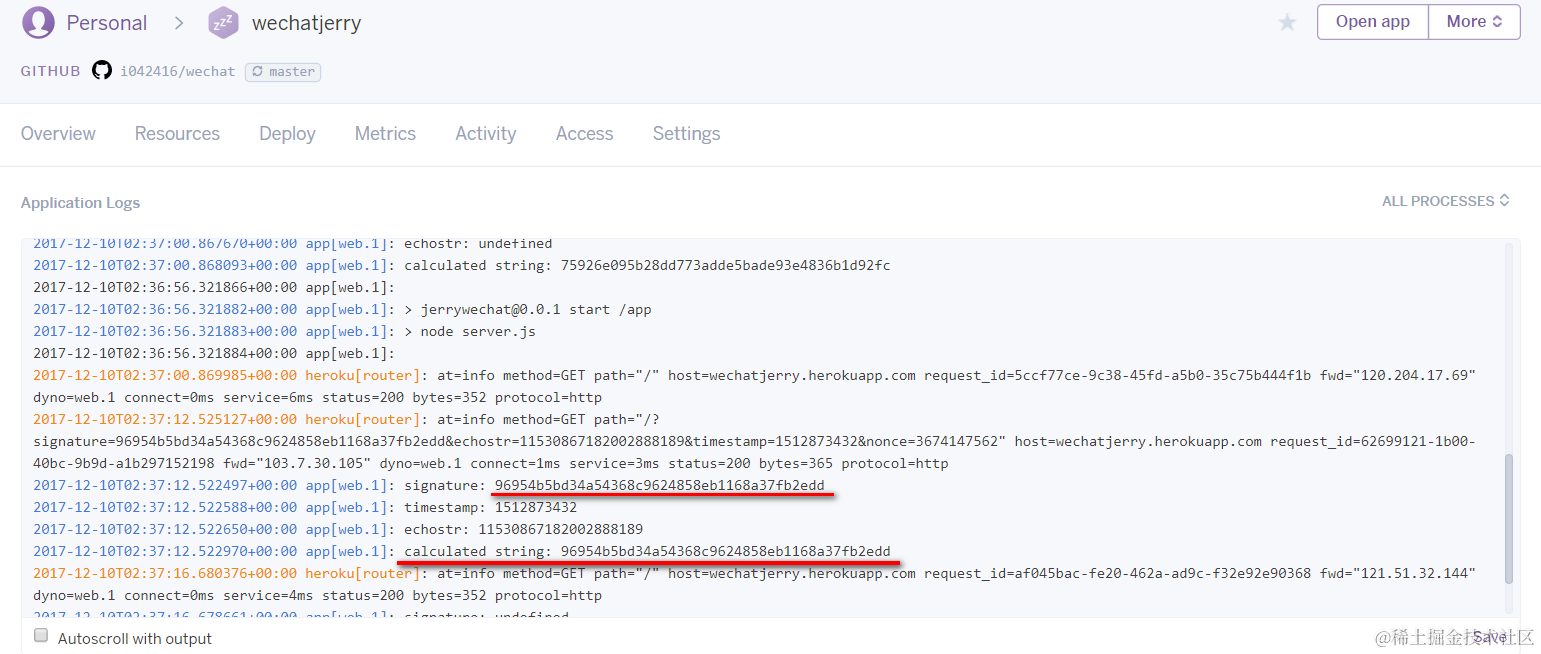Open the Deploy tab
The height and width of the screenshot is (654, 1541).
pyautogui.click(x=287, y=134)
